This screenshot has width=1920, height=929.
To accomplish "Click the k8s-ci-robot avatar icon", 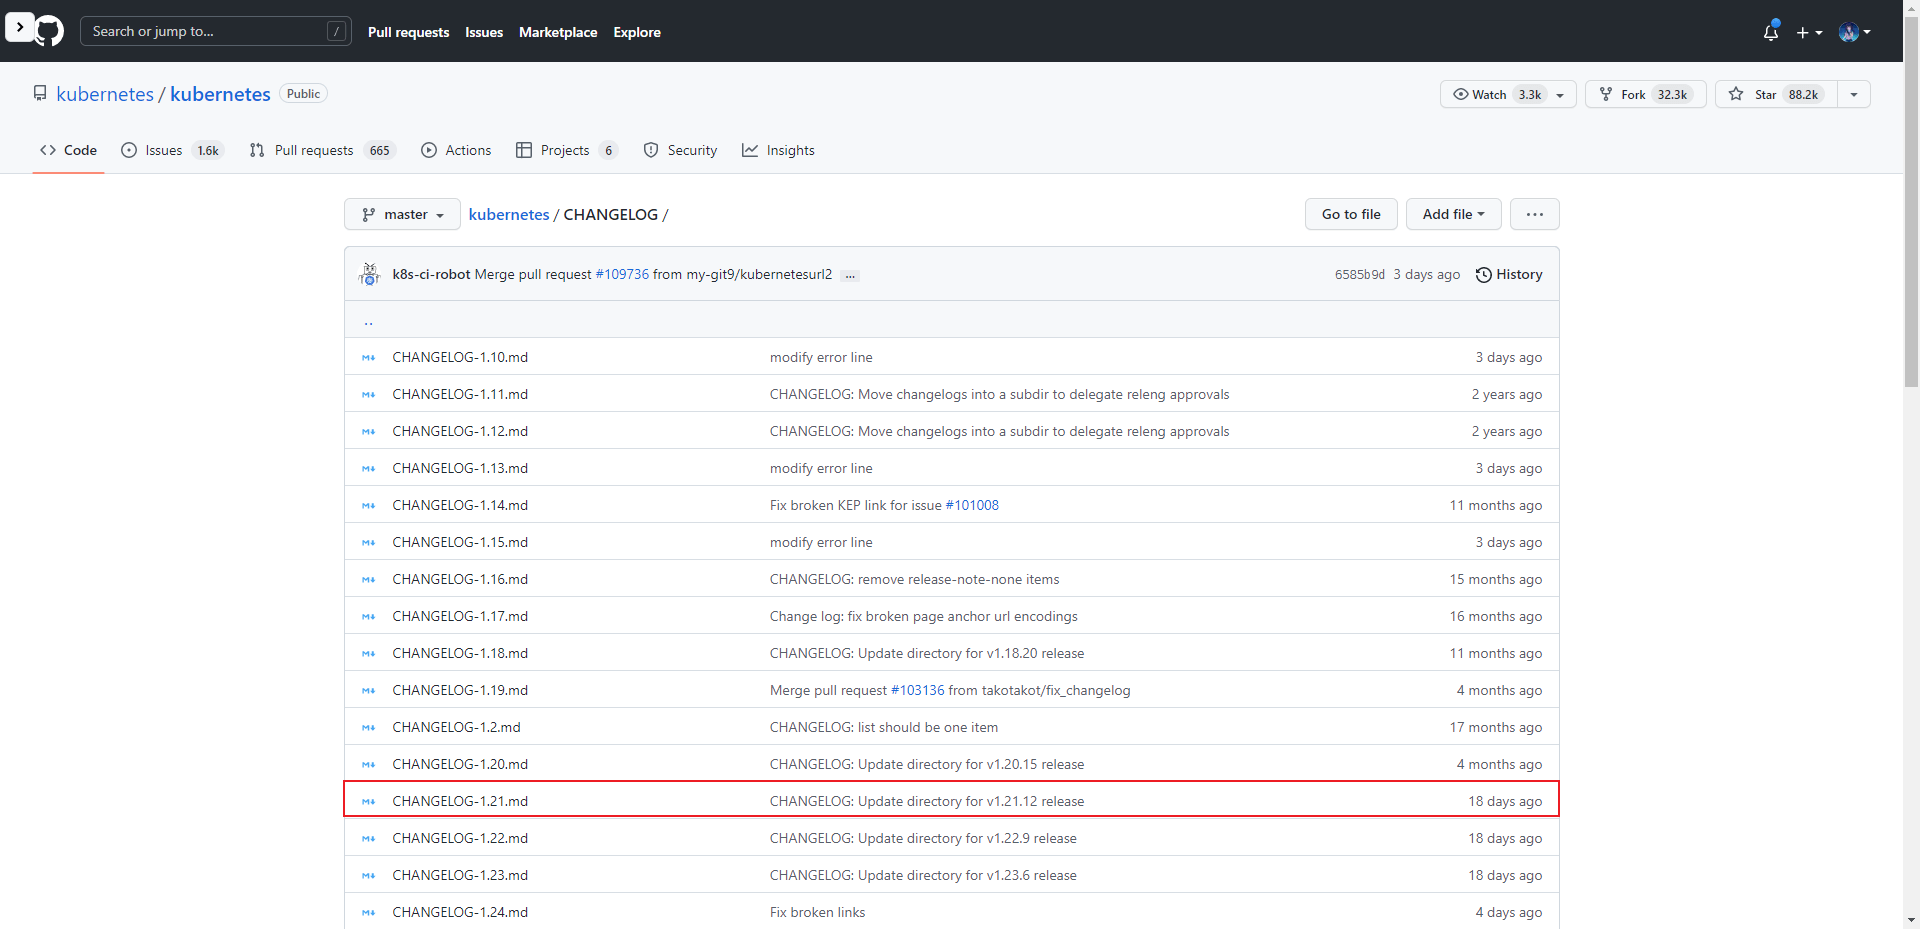I will (x=370, y=274).
